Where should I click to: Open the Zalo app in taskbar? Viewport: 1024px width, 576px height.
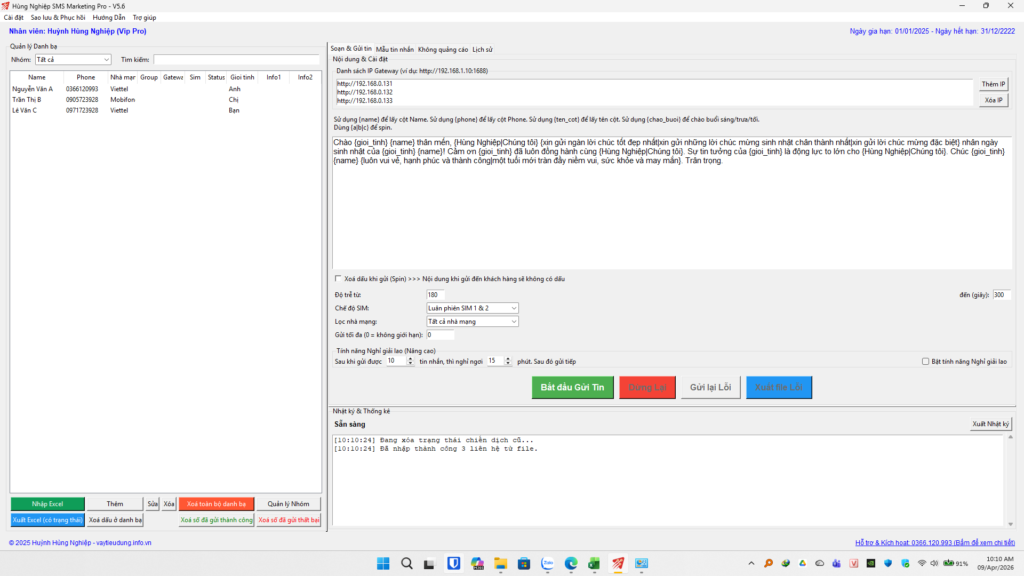[x=547, y=564]
